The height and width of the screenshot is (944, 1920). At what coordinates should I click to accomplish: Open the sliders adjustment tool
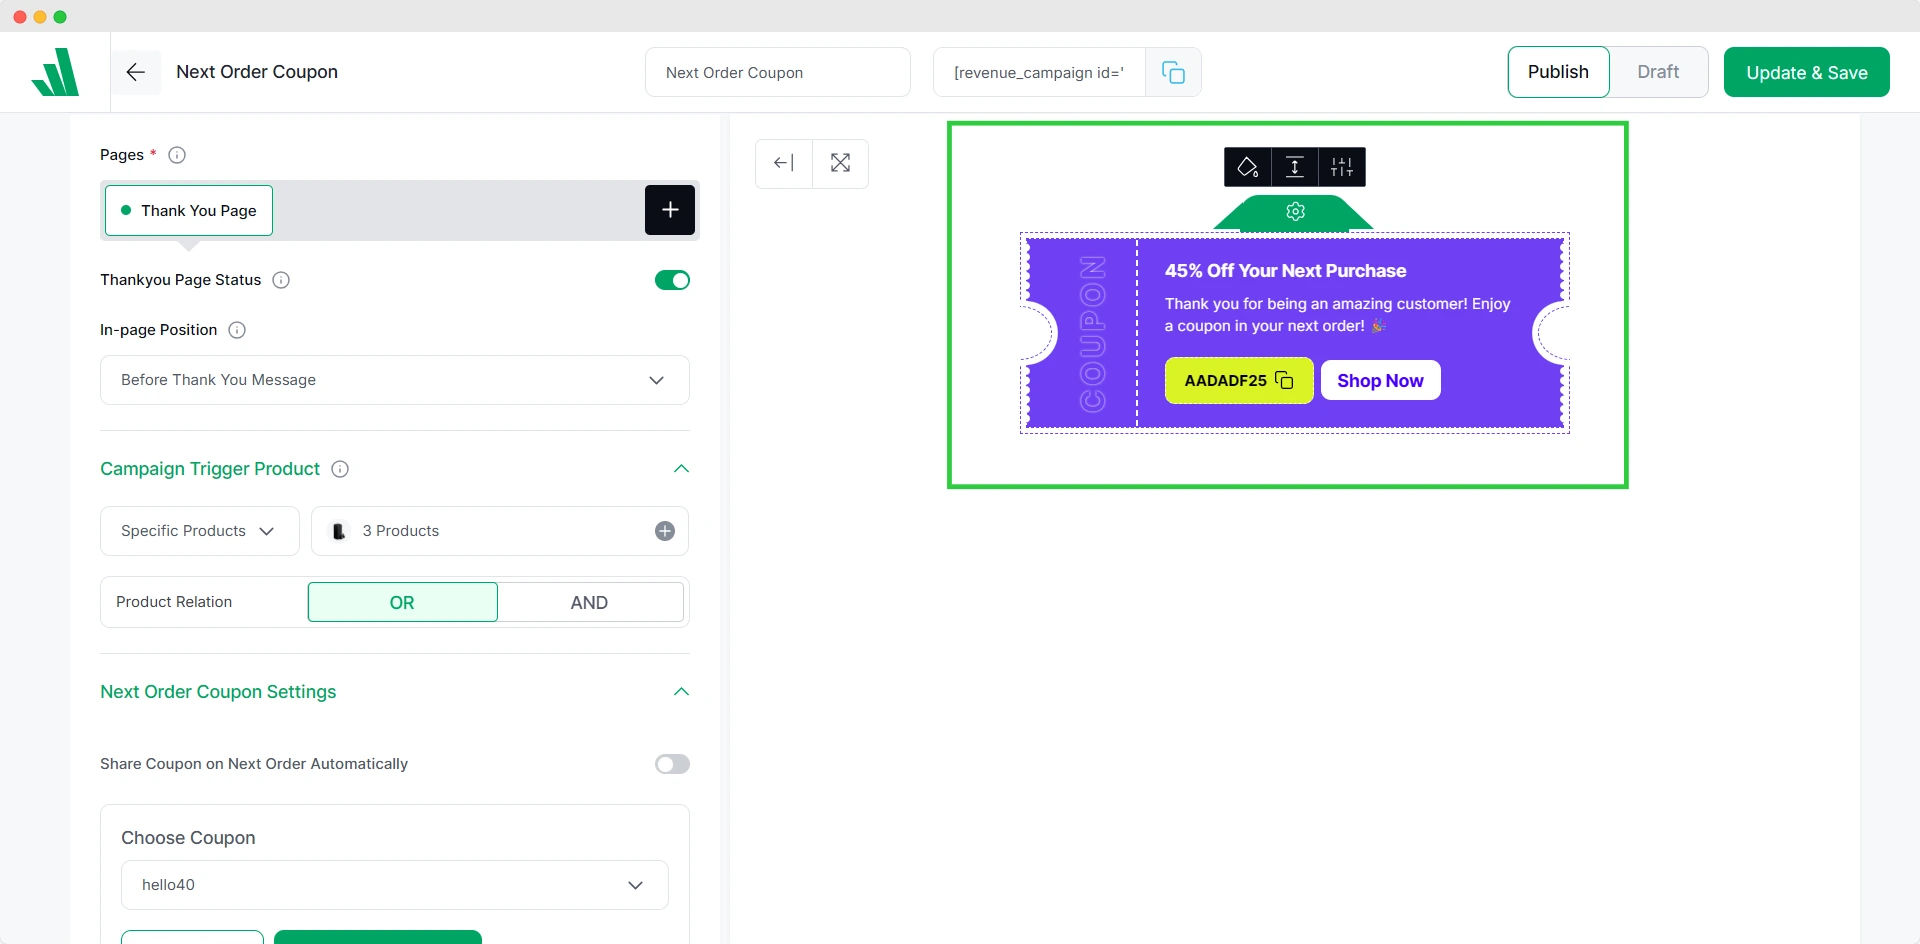(x=1342, y=167)
